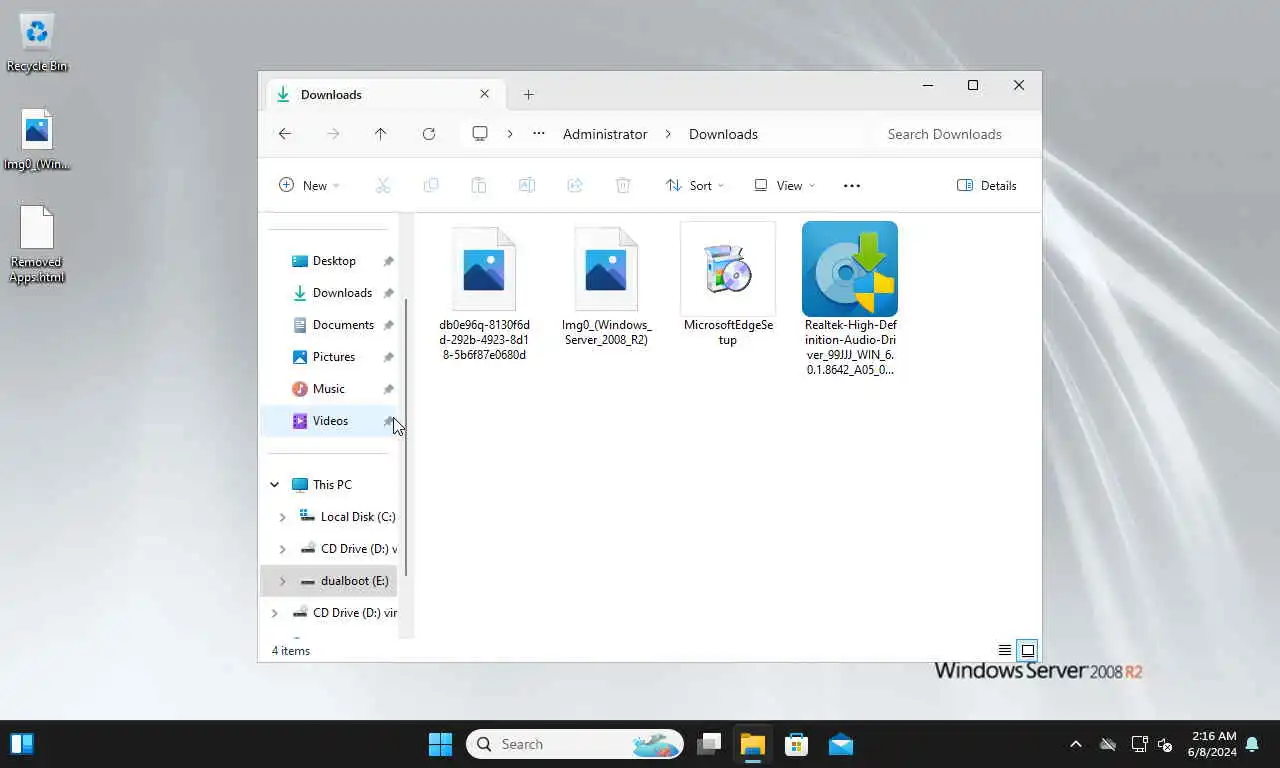Open Music in navigation pane

[329, 389]
